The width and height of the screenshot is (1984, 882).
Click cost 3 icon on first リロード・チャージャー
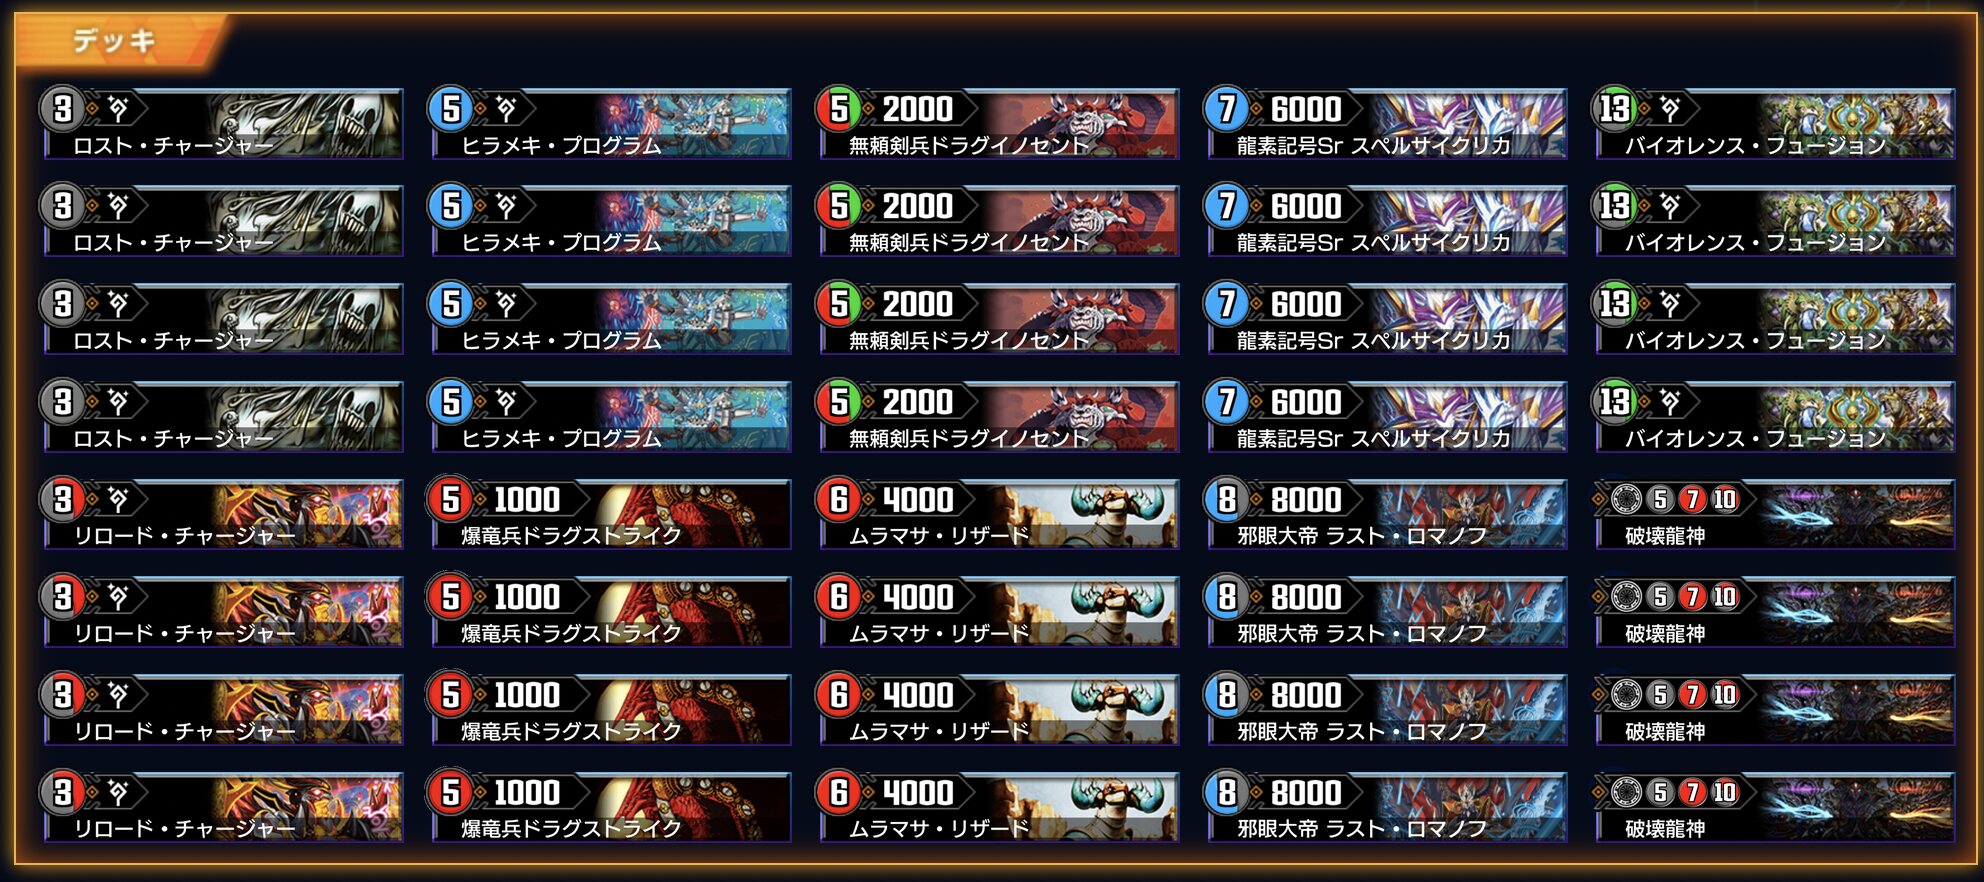click(62, 498)
